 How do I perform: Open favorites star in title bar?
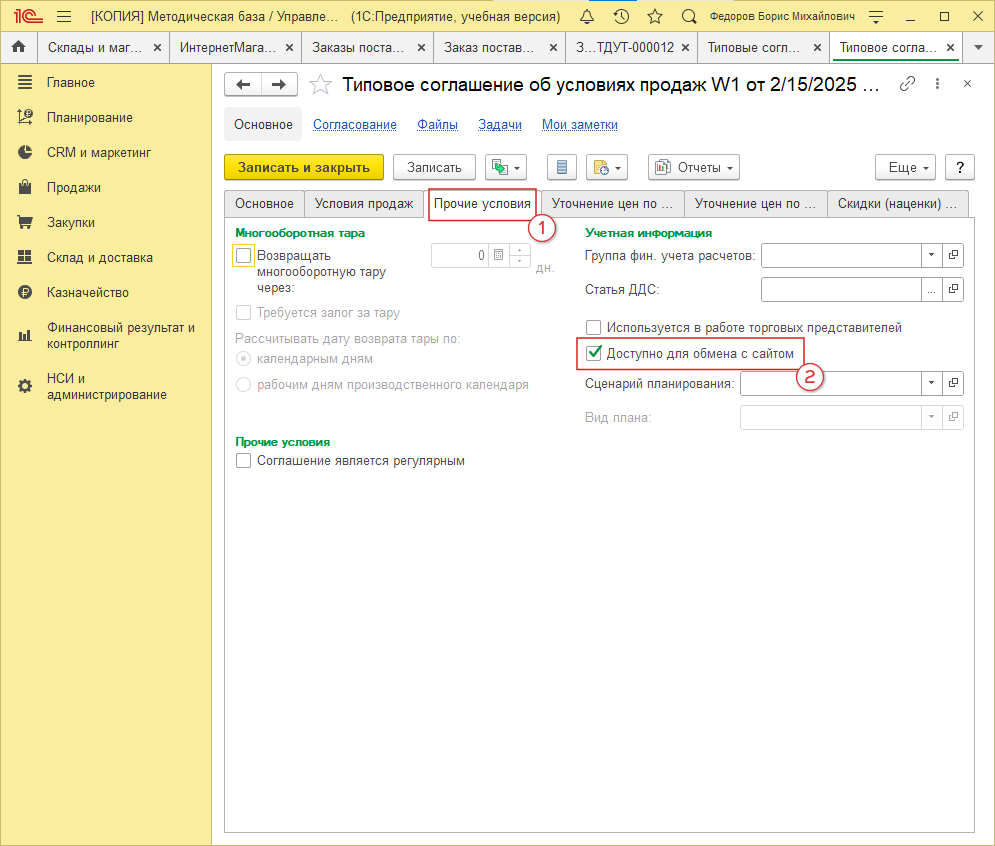tap(655, 17)
